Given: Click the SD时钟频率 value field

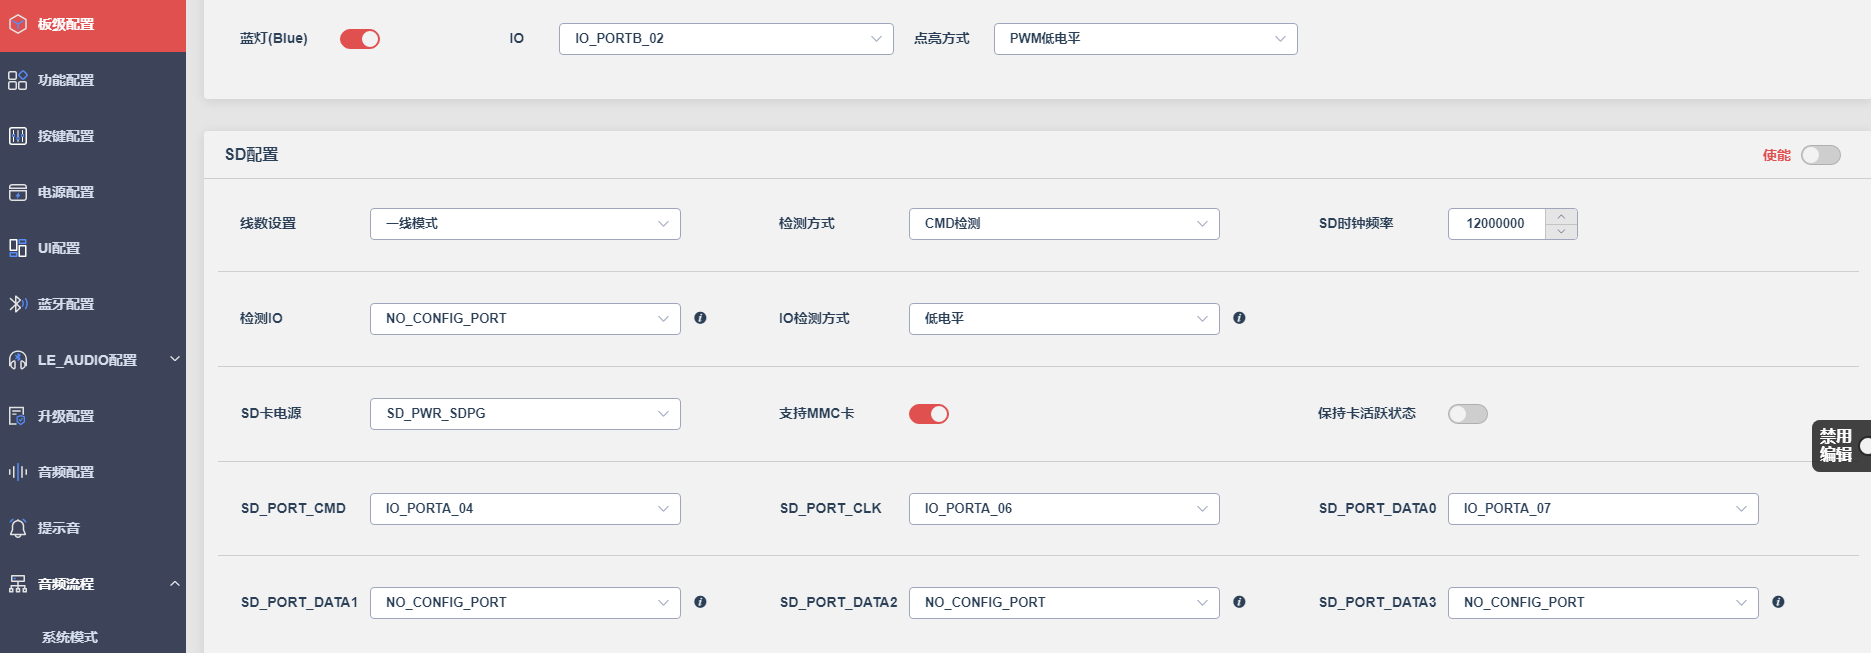Looking at the screenshot, I should pos(1497,224).
